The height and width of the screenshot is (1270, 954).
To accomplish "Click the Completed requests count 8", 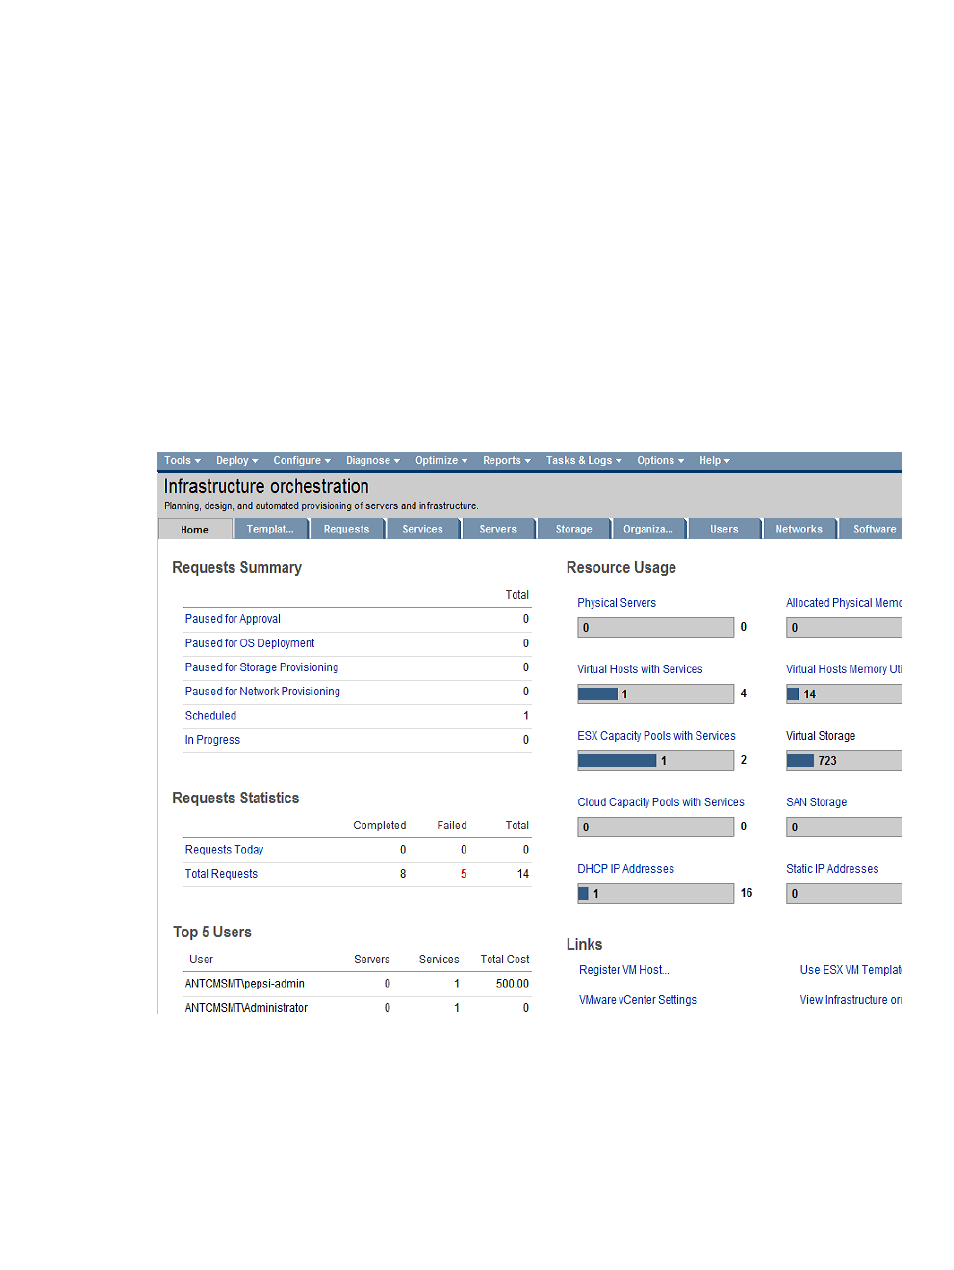I will click(x=403, y=874).
